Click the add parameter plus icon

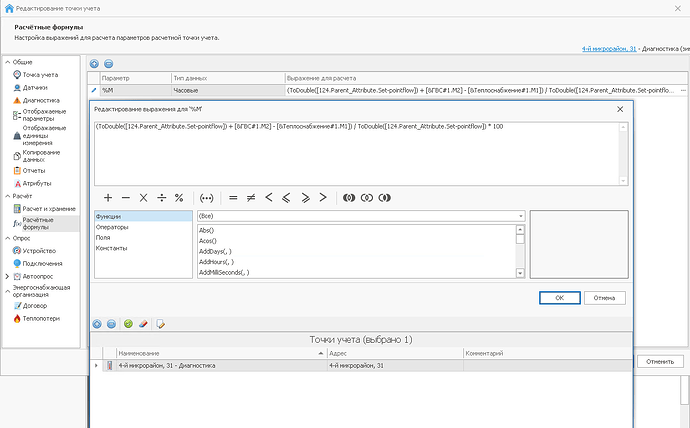point(94,64)
